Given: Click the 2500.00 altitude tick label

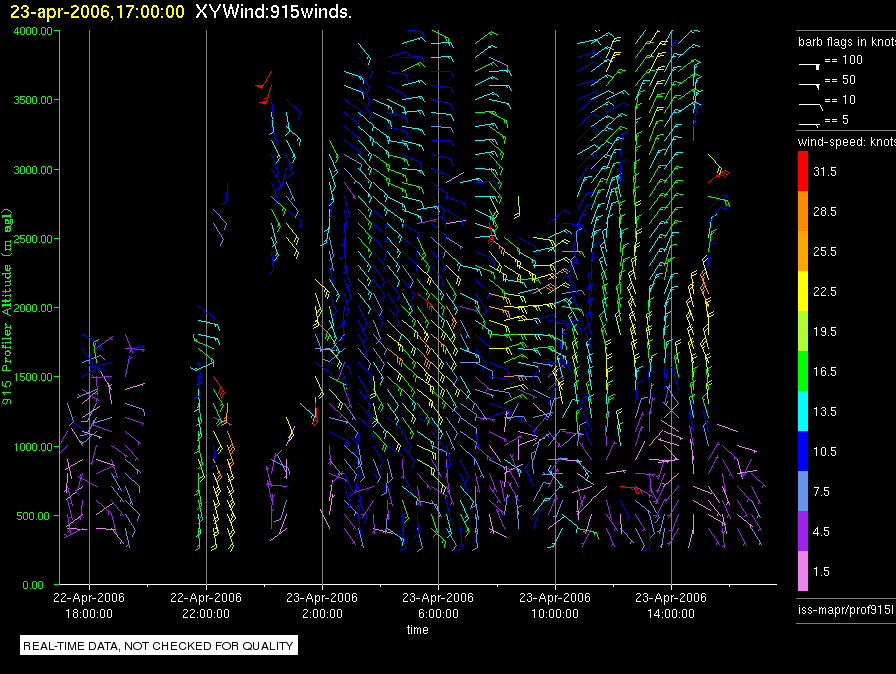Looking at the screenshot, I should click(33, 239).
